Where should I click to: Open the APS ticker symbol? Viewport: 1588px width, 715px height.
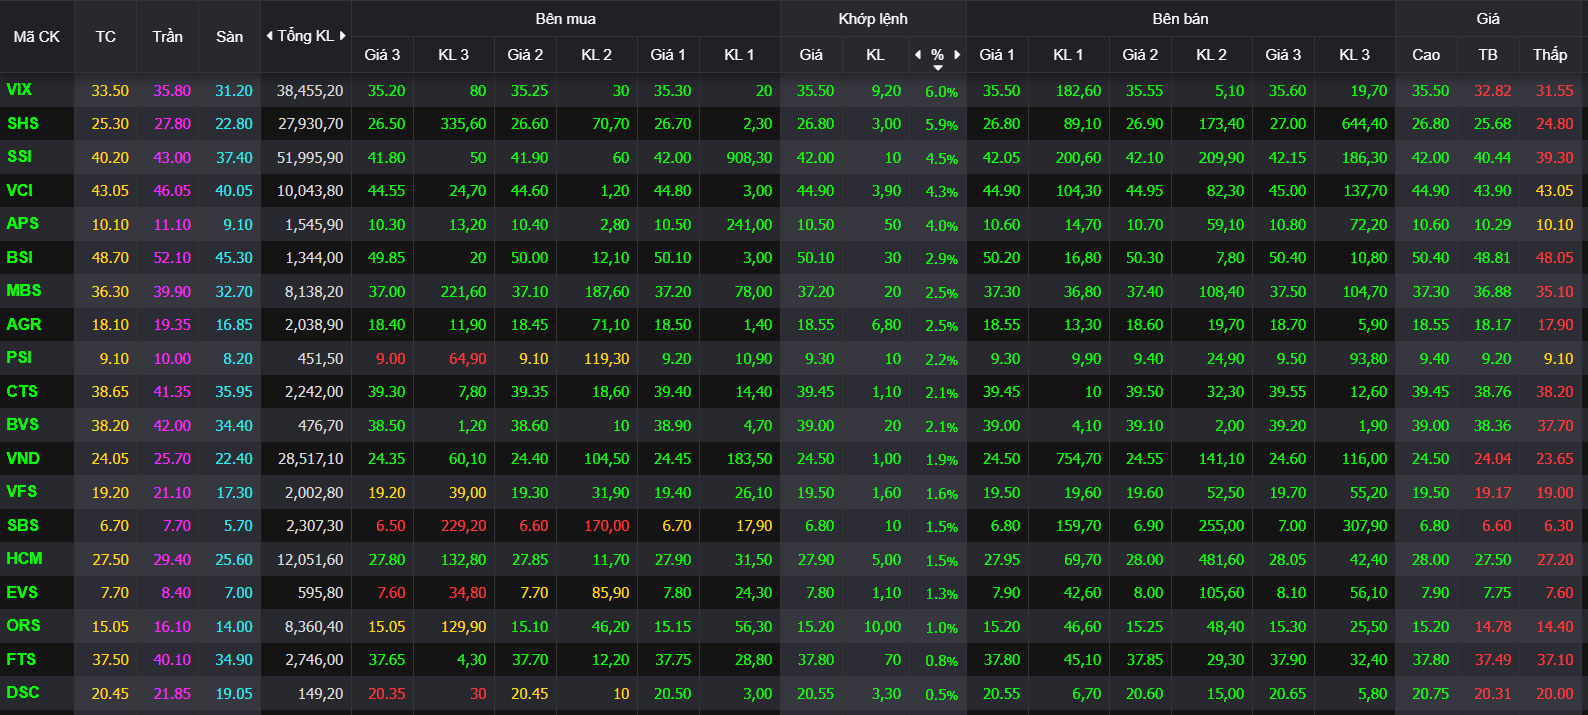point(23,224)
